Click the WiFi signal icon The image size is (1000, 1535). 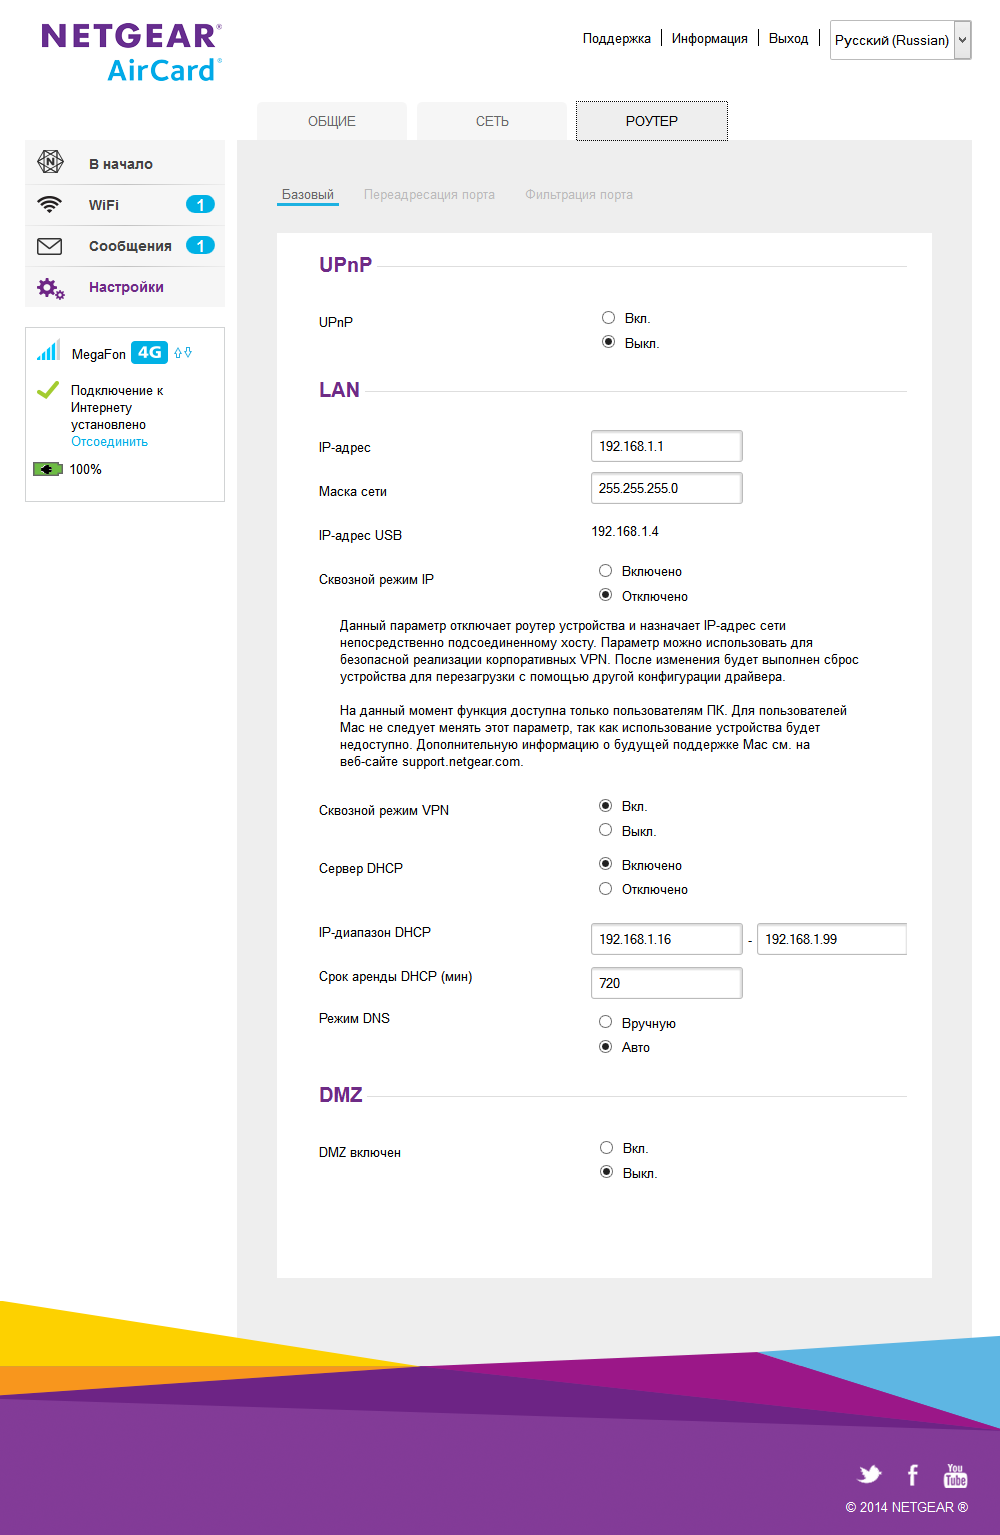click(x=49, y=204)
